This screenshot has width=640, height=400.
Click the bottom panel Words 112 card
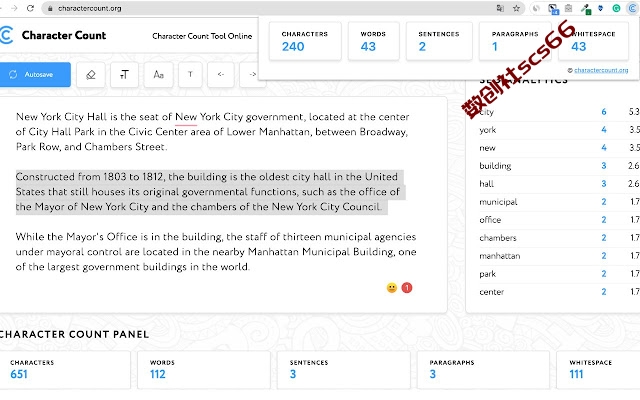(x=204, y=370)
